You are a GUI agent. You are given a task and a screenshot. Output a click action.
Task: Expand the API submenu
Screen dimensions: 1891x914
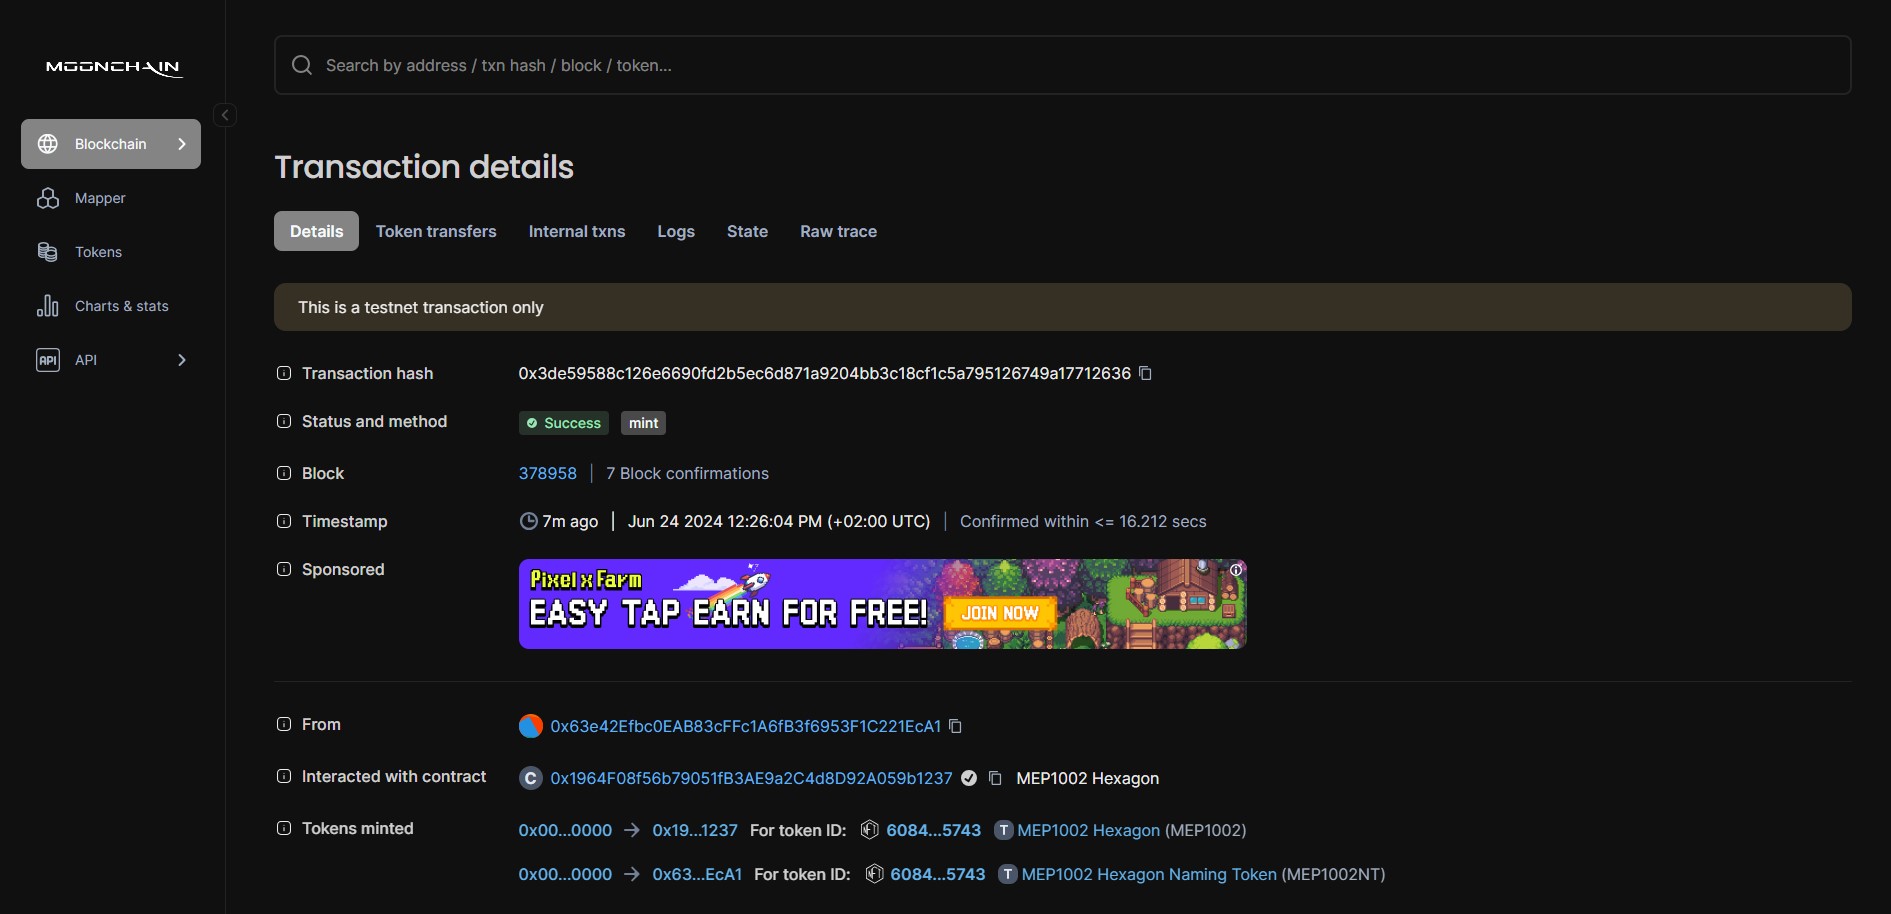click(x=181, y=360)
